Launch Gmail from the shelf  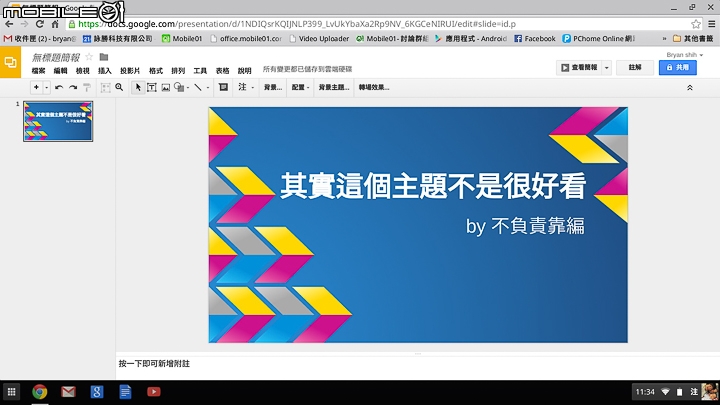point(68,392)
